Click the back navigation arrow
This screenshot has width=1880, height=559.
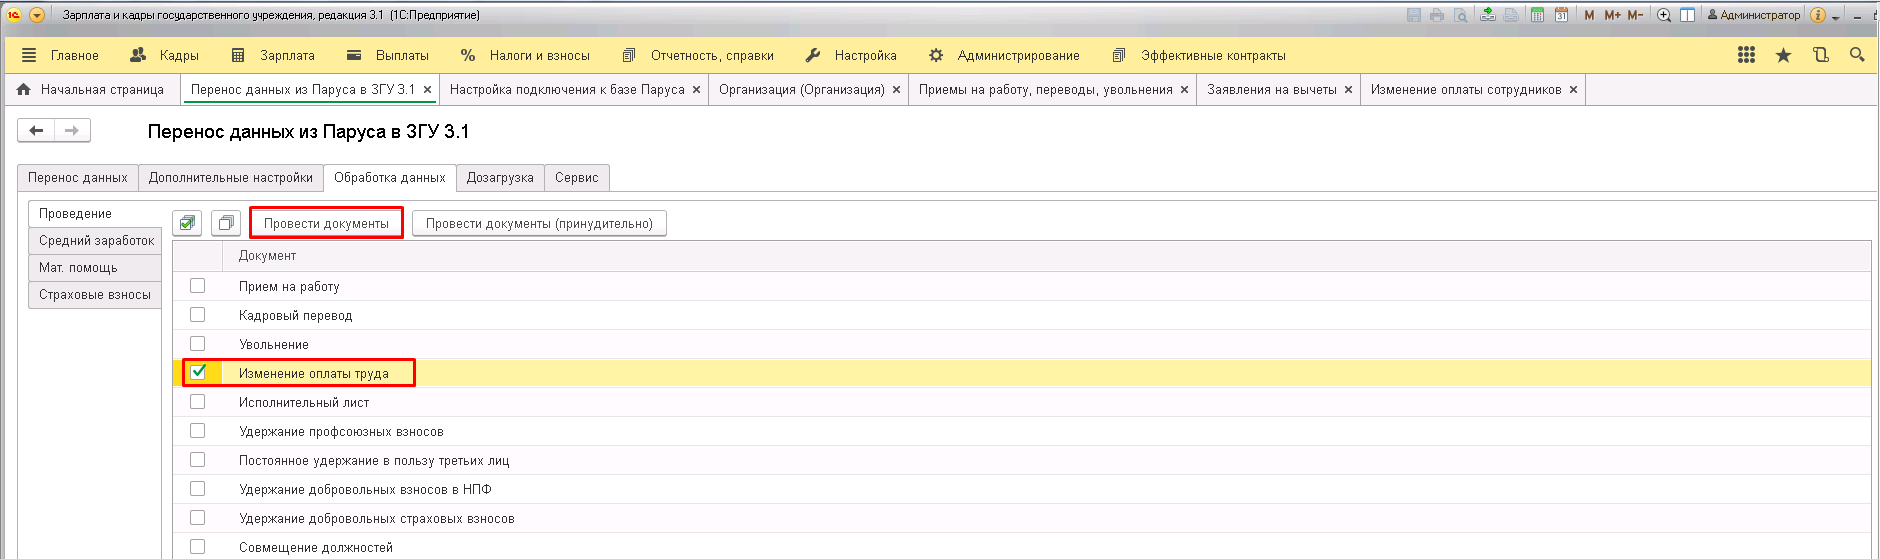(36, 131)
